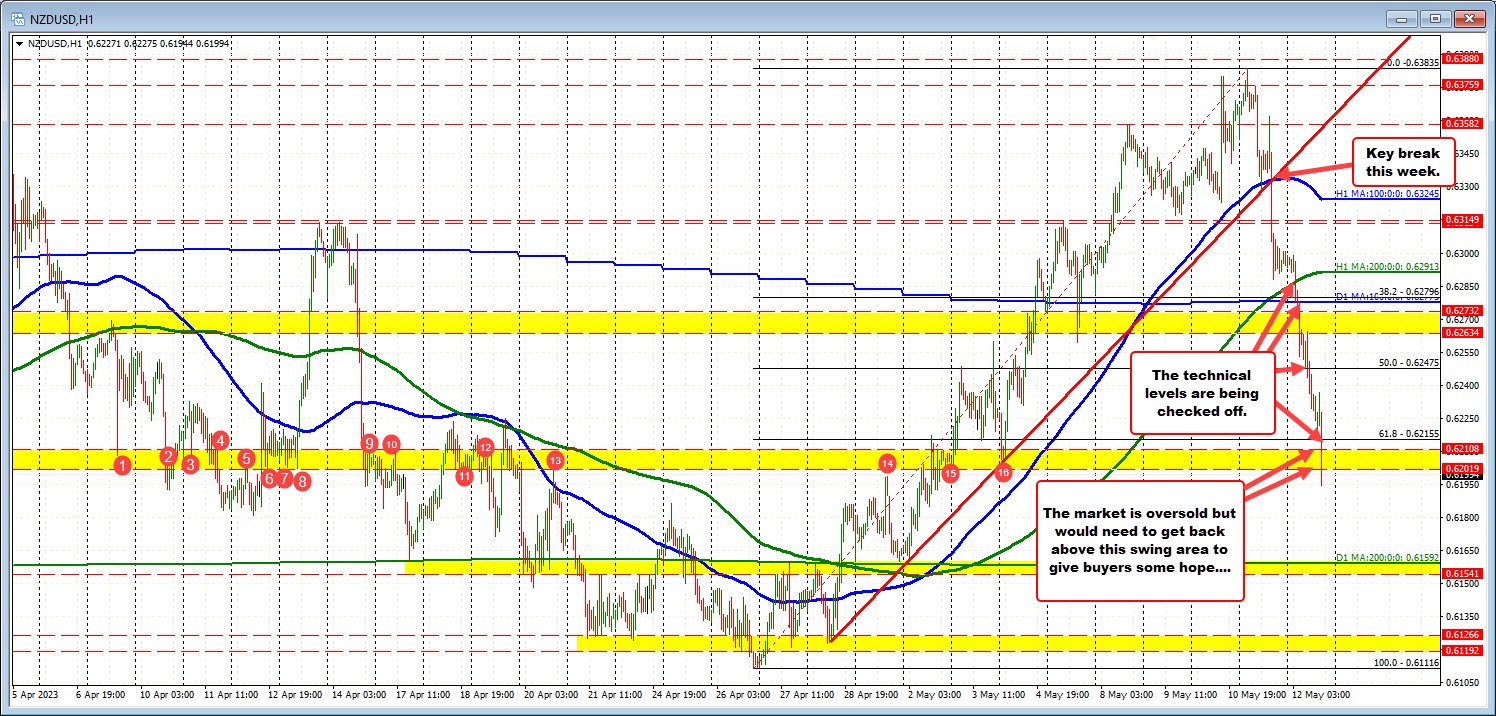1496x716 pixels.
Task: Select the 0.61541 red price label
Action: pos(1461,573)
